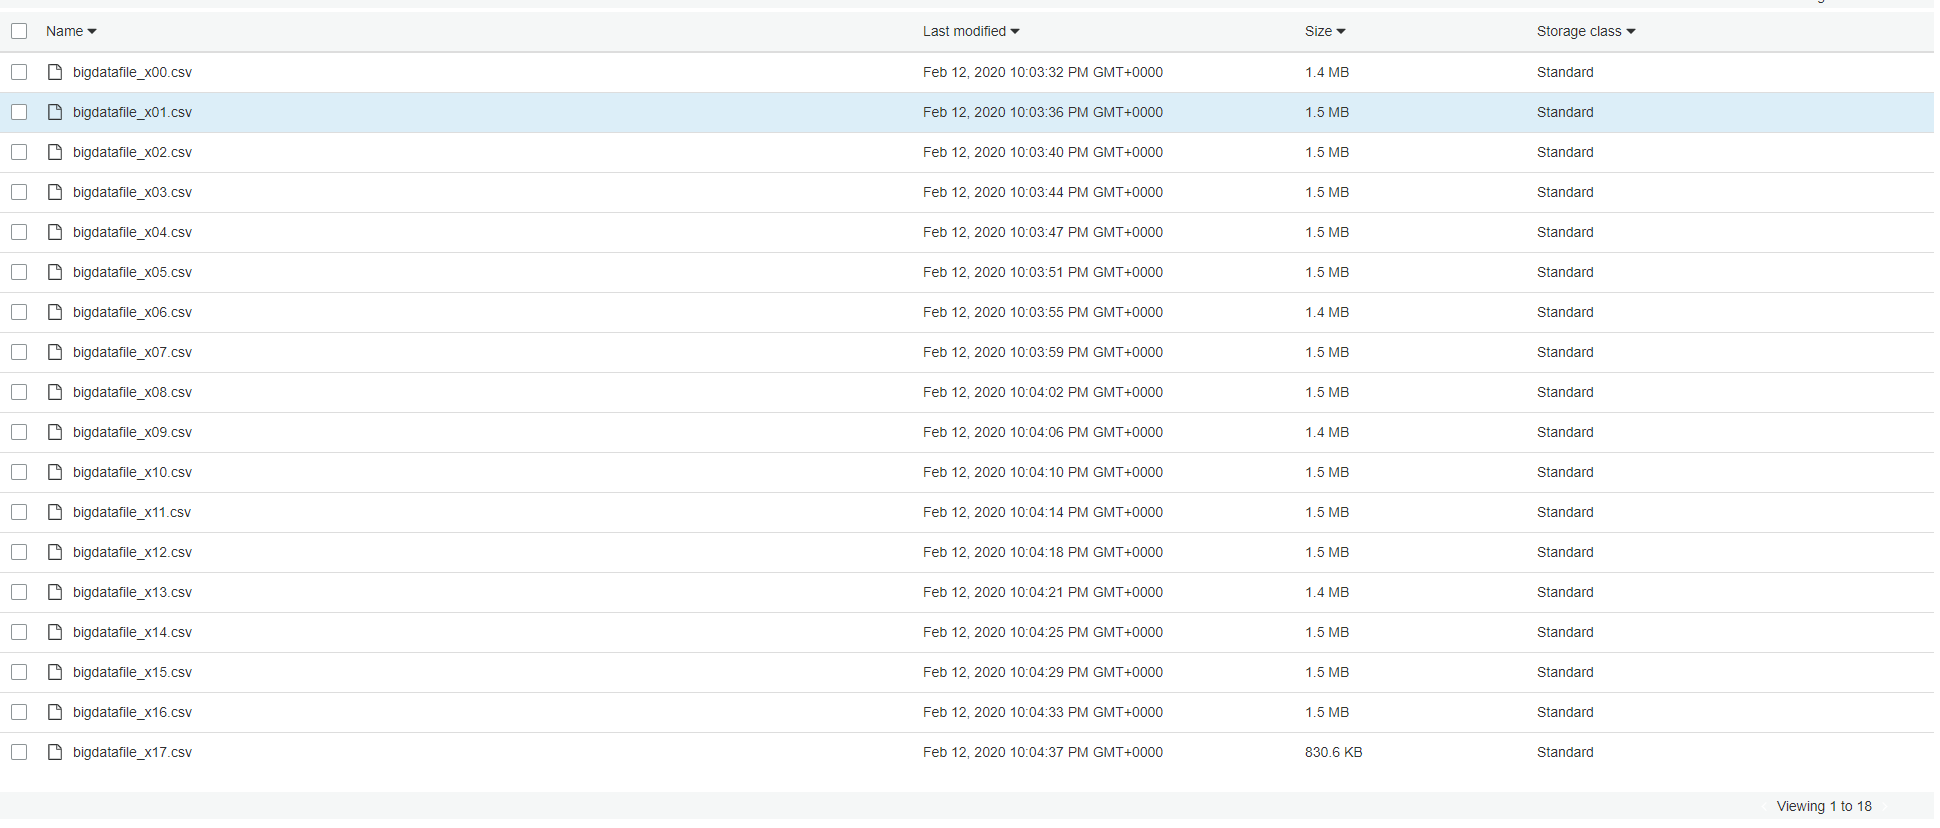Select the checkbox for bigdatafile_x08.csv row

pyautogui.click(x=19, y=392)
